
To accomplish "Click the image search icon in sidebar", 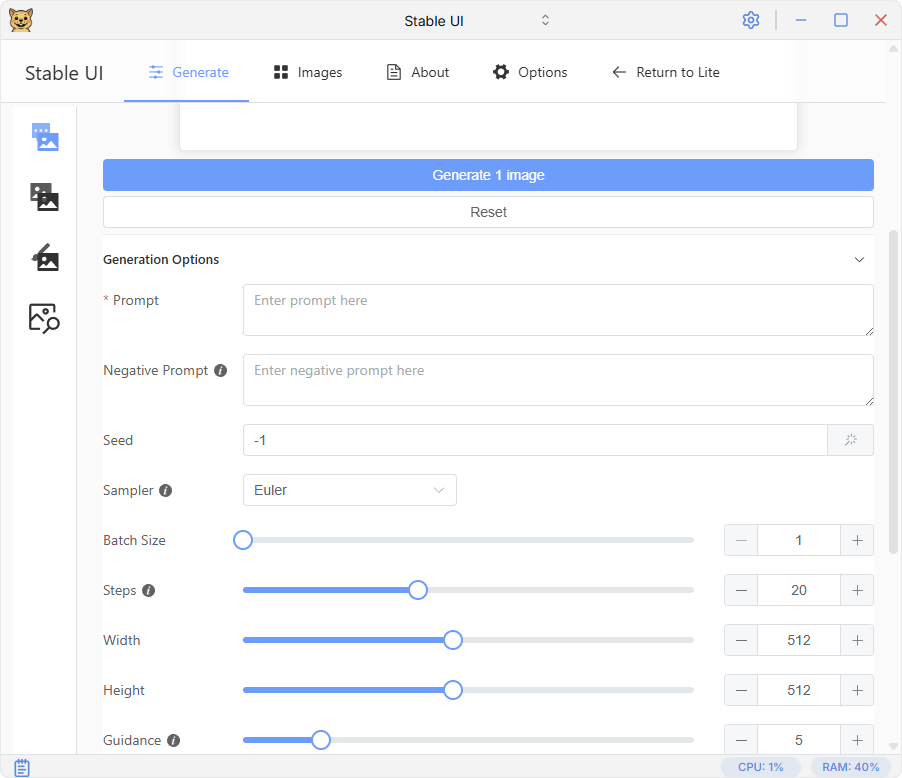I will click(x=45, y=318).
